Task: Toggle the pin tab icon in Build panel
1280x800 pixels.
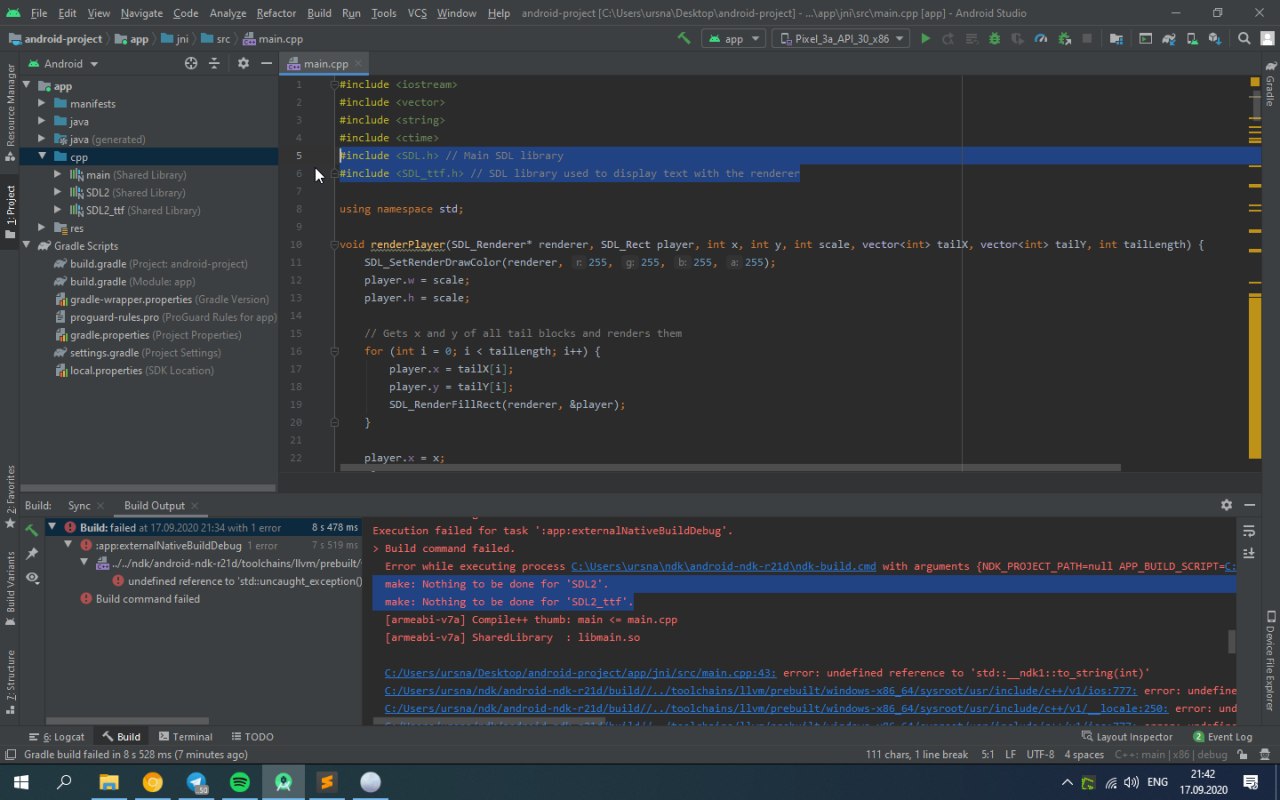Action: click(32, 553)
